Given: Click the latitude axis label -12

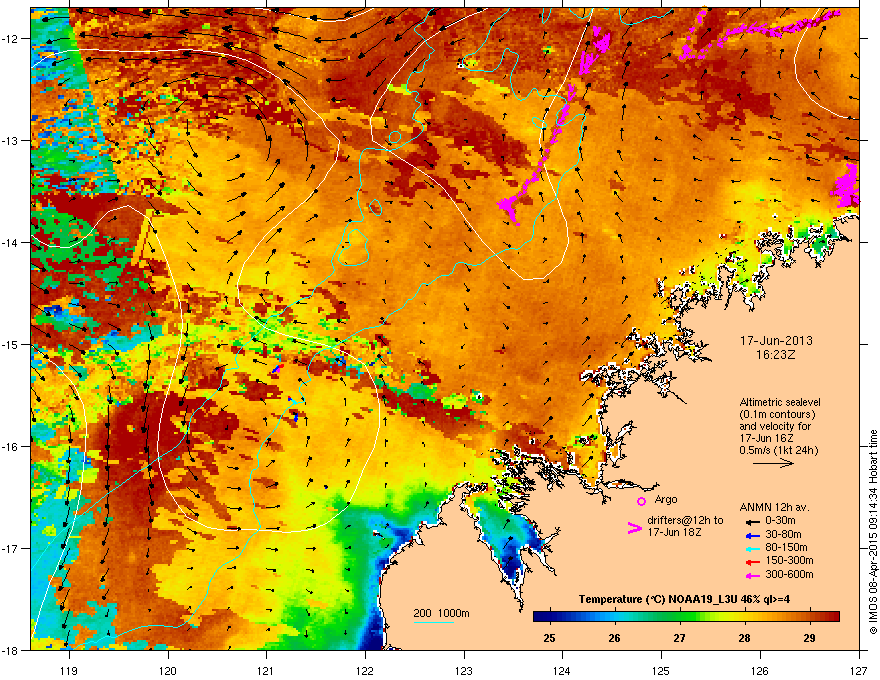Looking at the screenshot, I should [10, 38].
